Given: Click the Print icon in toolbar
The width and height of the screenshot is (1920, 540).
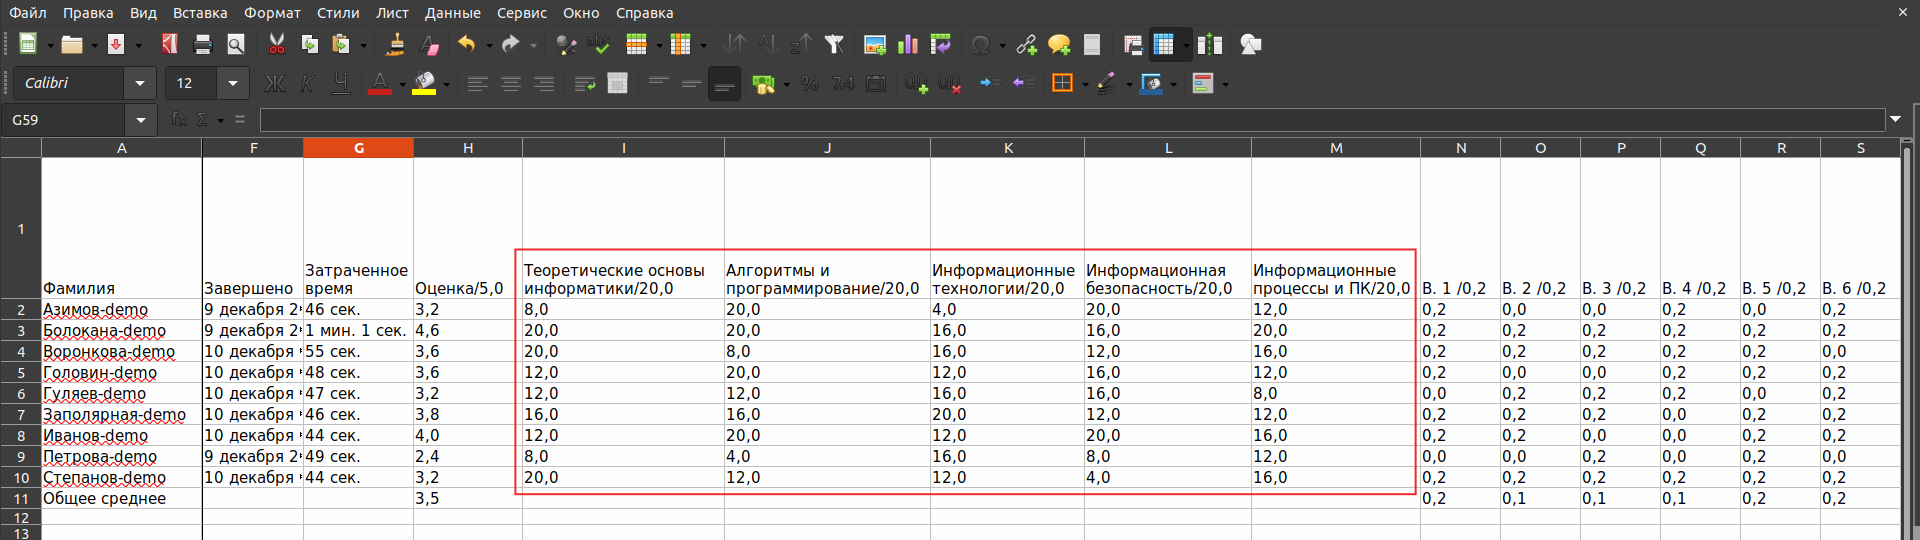Looking at the screenshot, I should tap(203, 44).
